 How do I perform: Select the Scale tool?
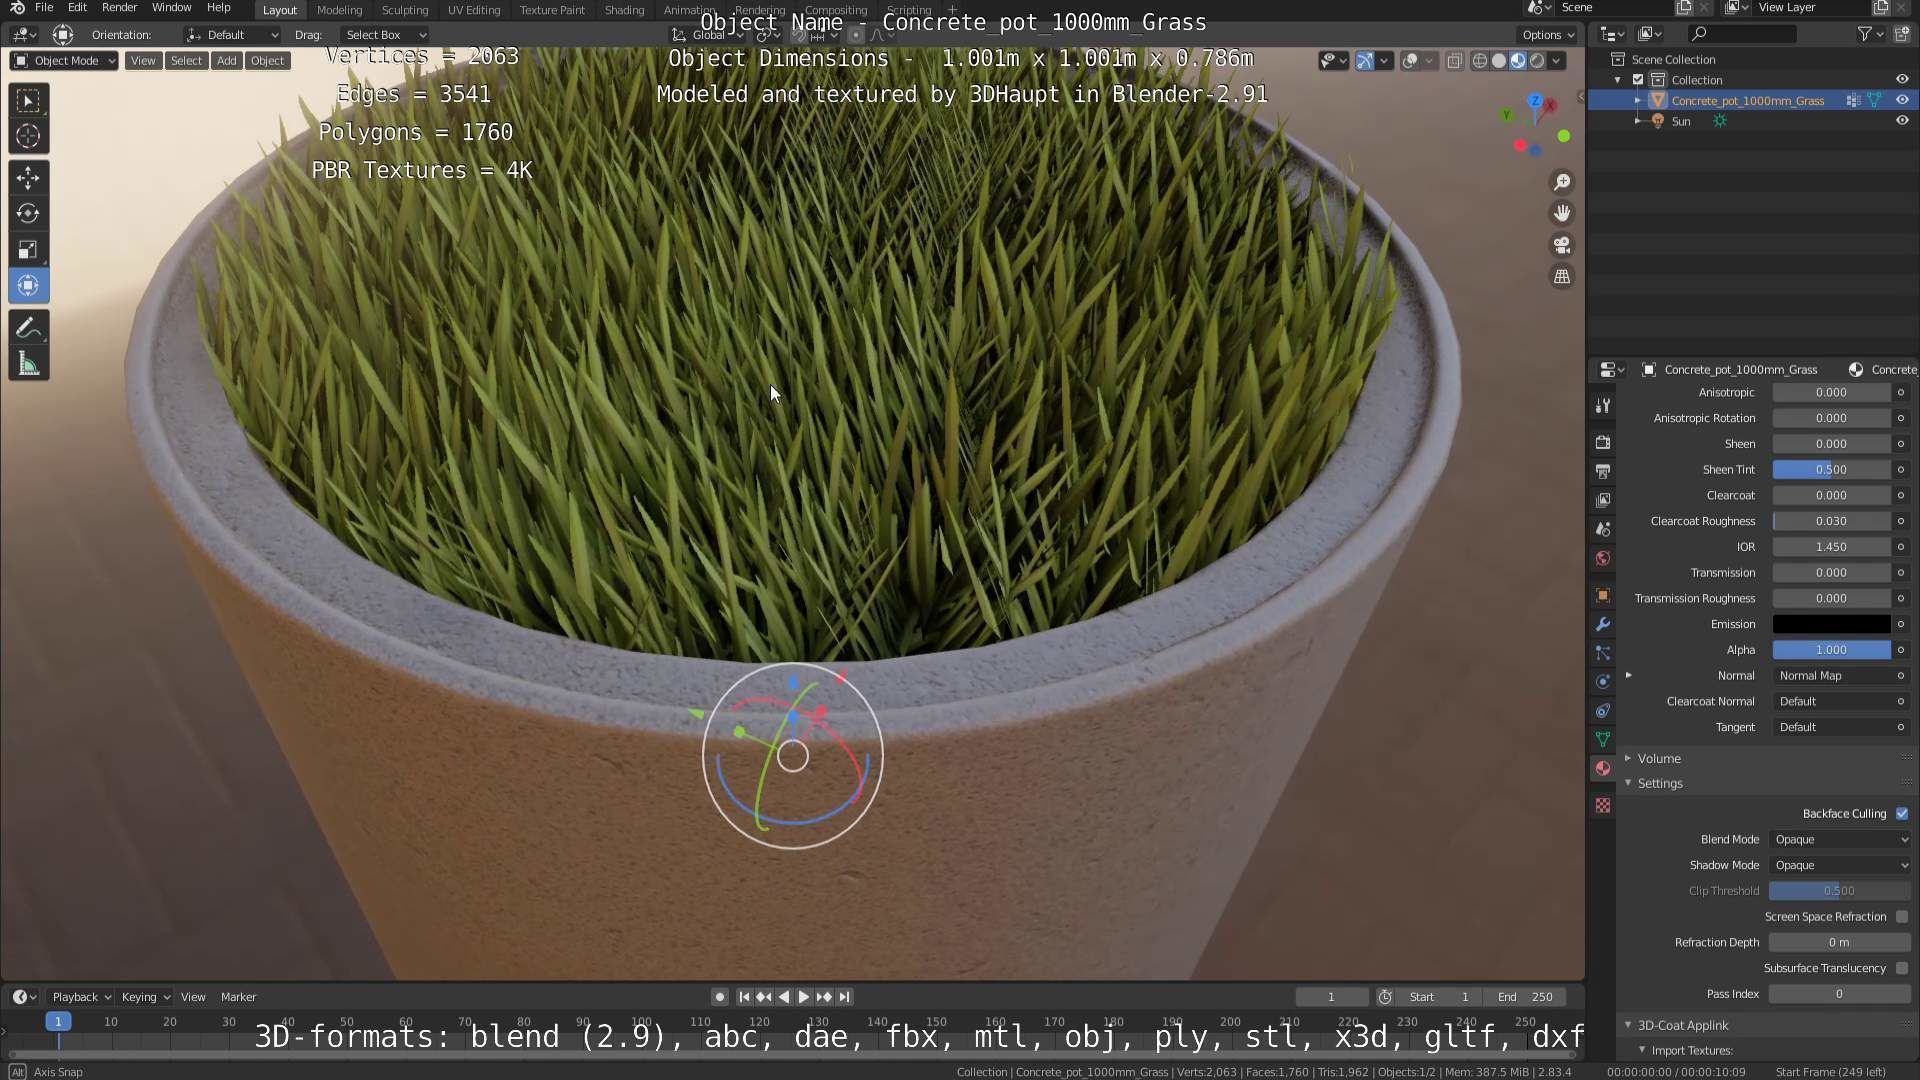(28, 249)
